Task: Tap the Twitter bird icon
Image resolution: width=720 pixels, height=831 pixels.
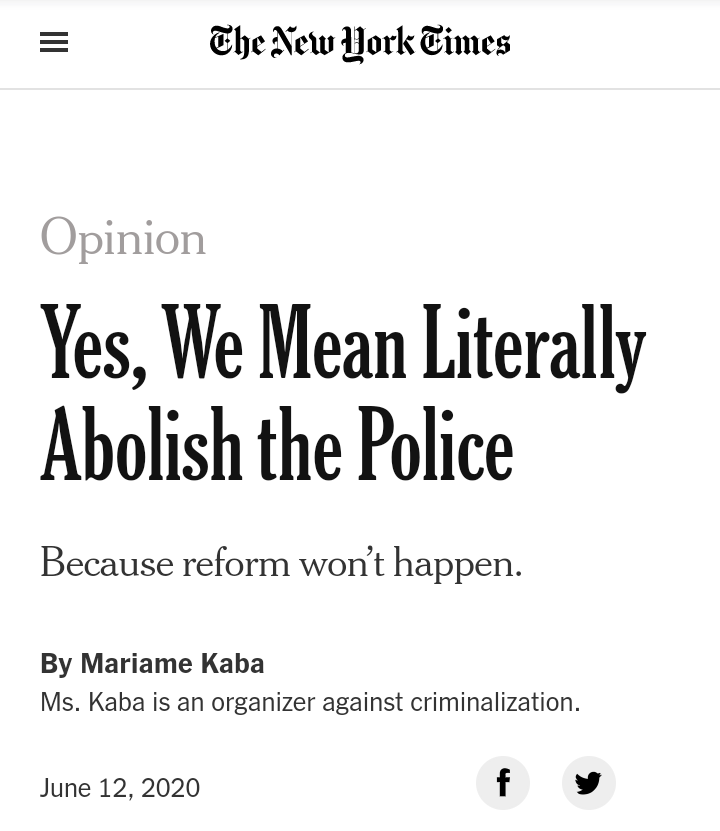Action: [x=589, y=783]
